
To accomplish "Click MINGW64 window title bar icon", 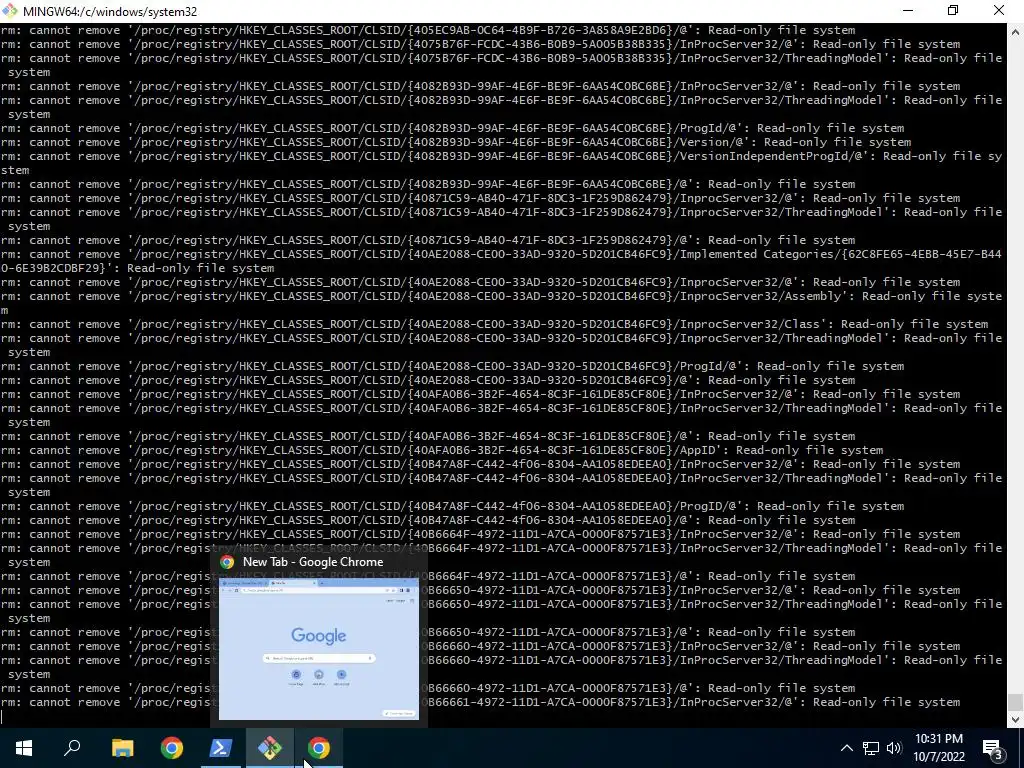I will (10, 10).
